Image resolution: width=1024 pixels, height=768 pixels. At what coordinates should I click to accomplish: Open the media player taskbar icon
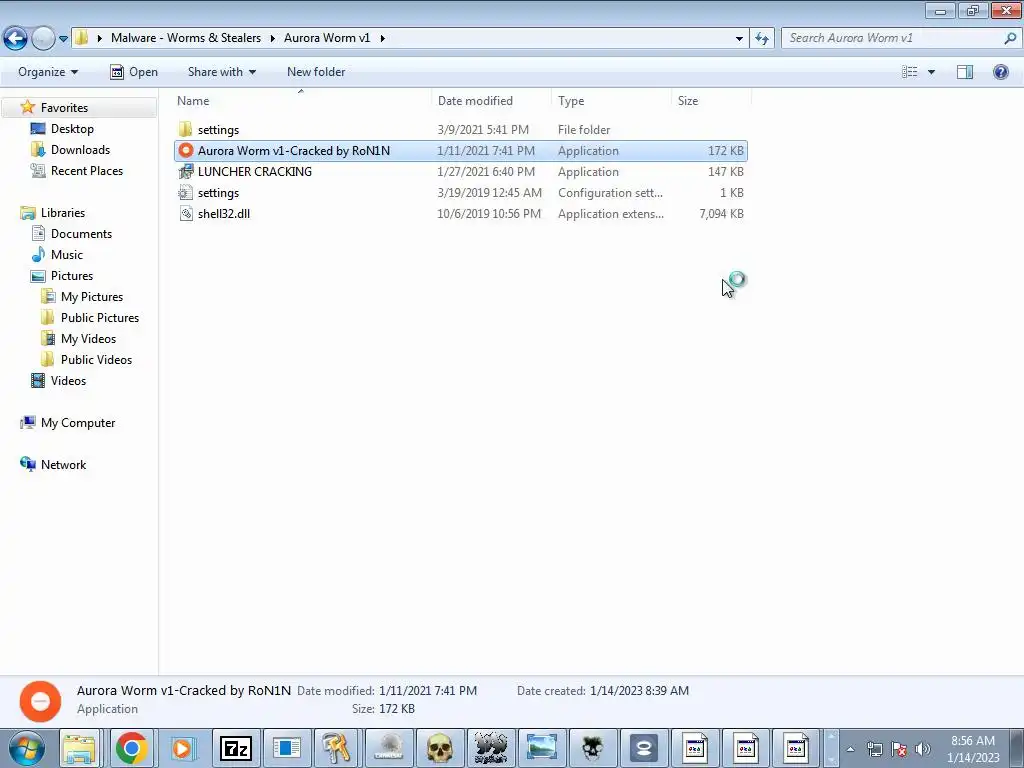click(183, 748)
